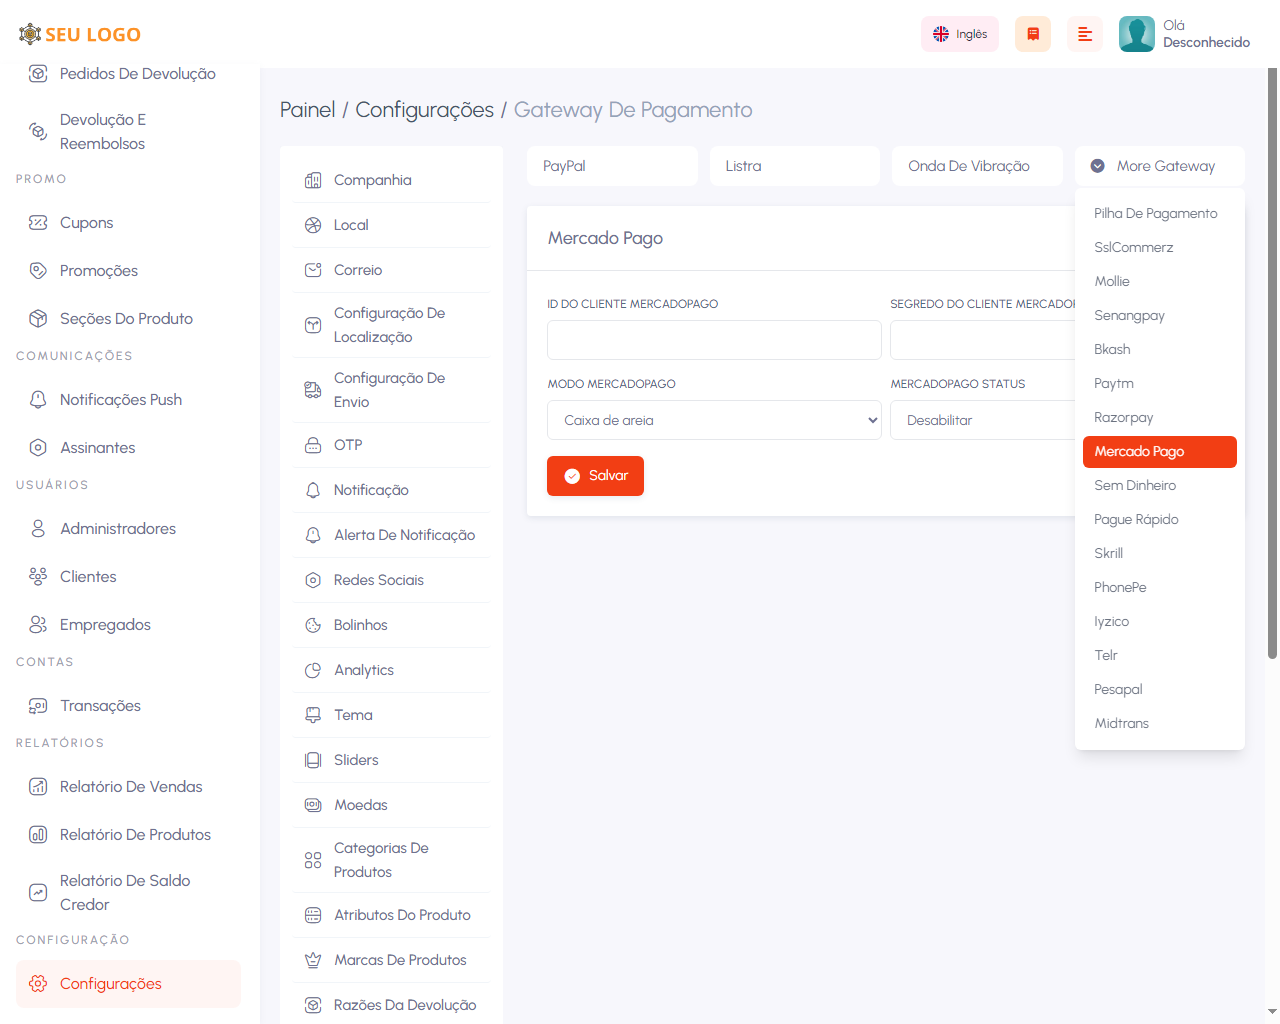Open the MercadoPago Status select box
Image resolution: width=1280 pixels, height=1024 pixels.
[x=982, y=420]
